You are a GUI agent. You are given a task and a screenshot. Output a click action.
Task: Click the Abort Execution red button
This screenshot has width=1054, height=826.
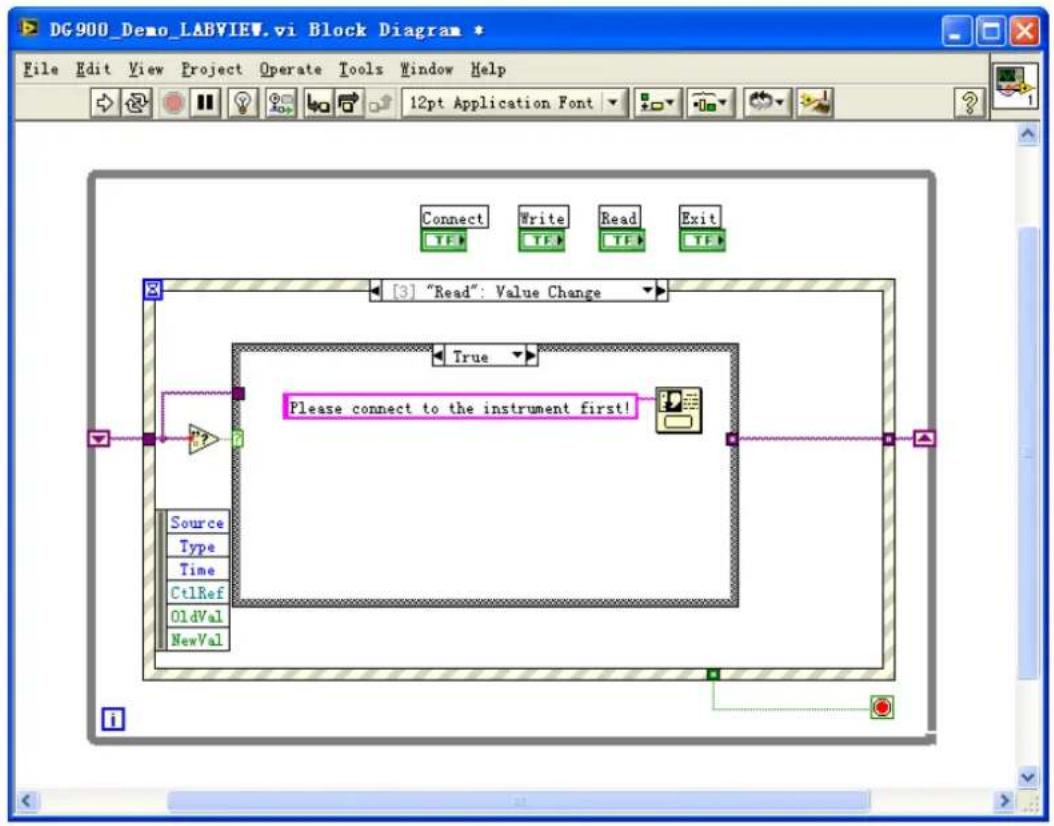click(x=173, y=103)
